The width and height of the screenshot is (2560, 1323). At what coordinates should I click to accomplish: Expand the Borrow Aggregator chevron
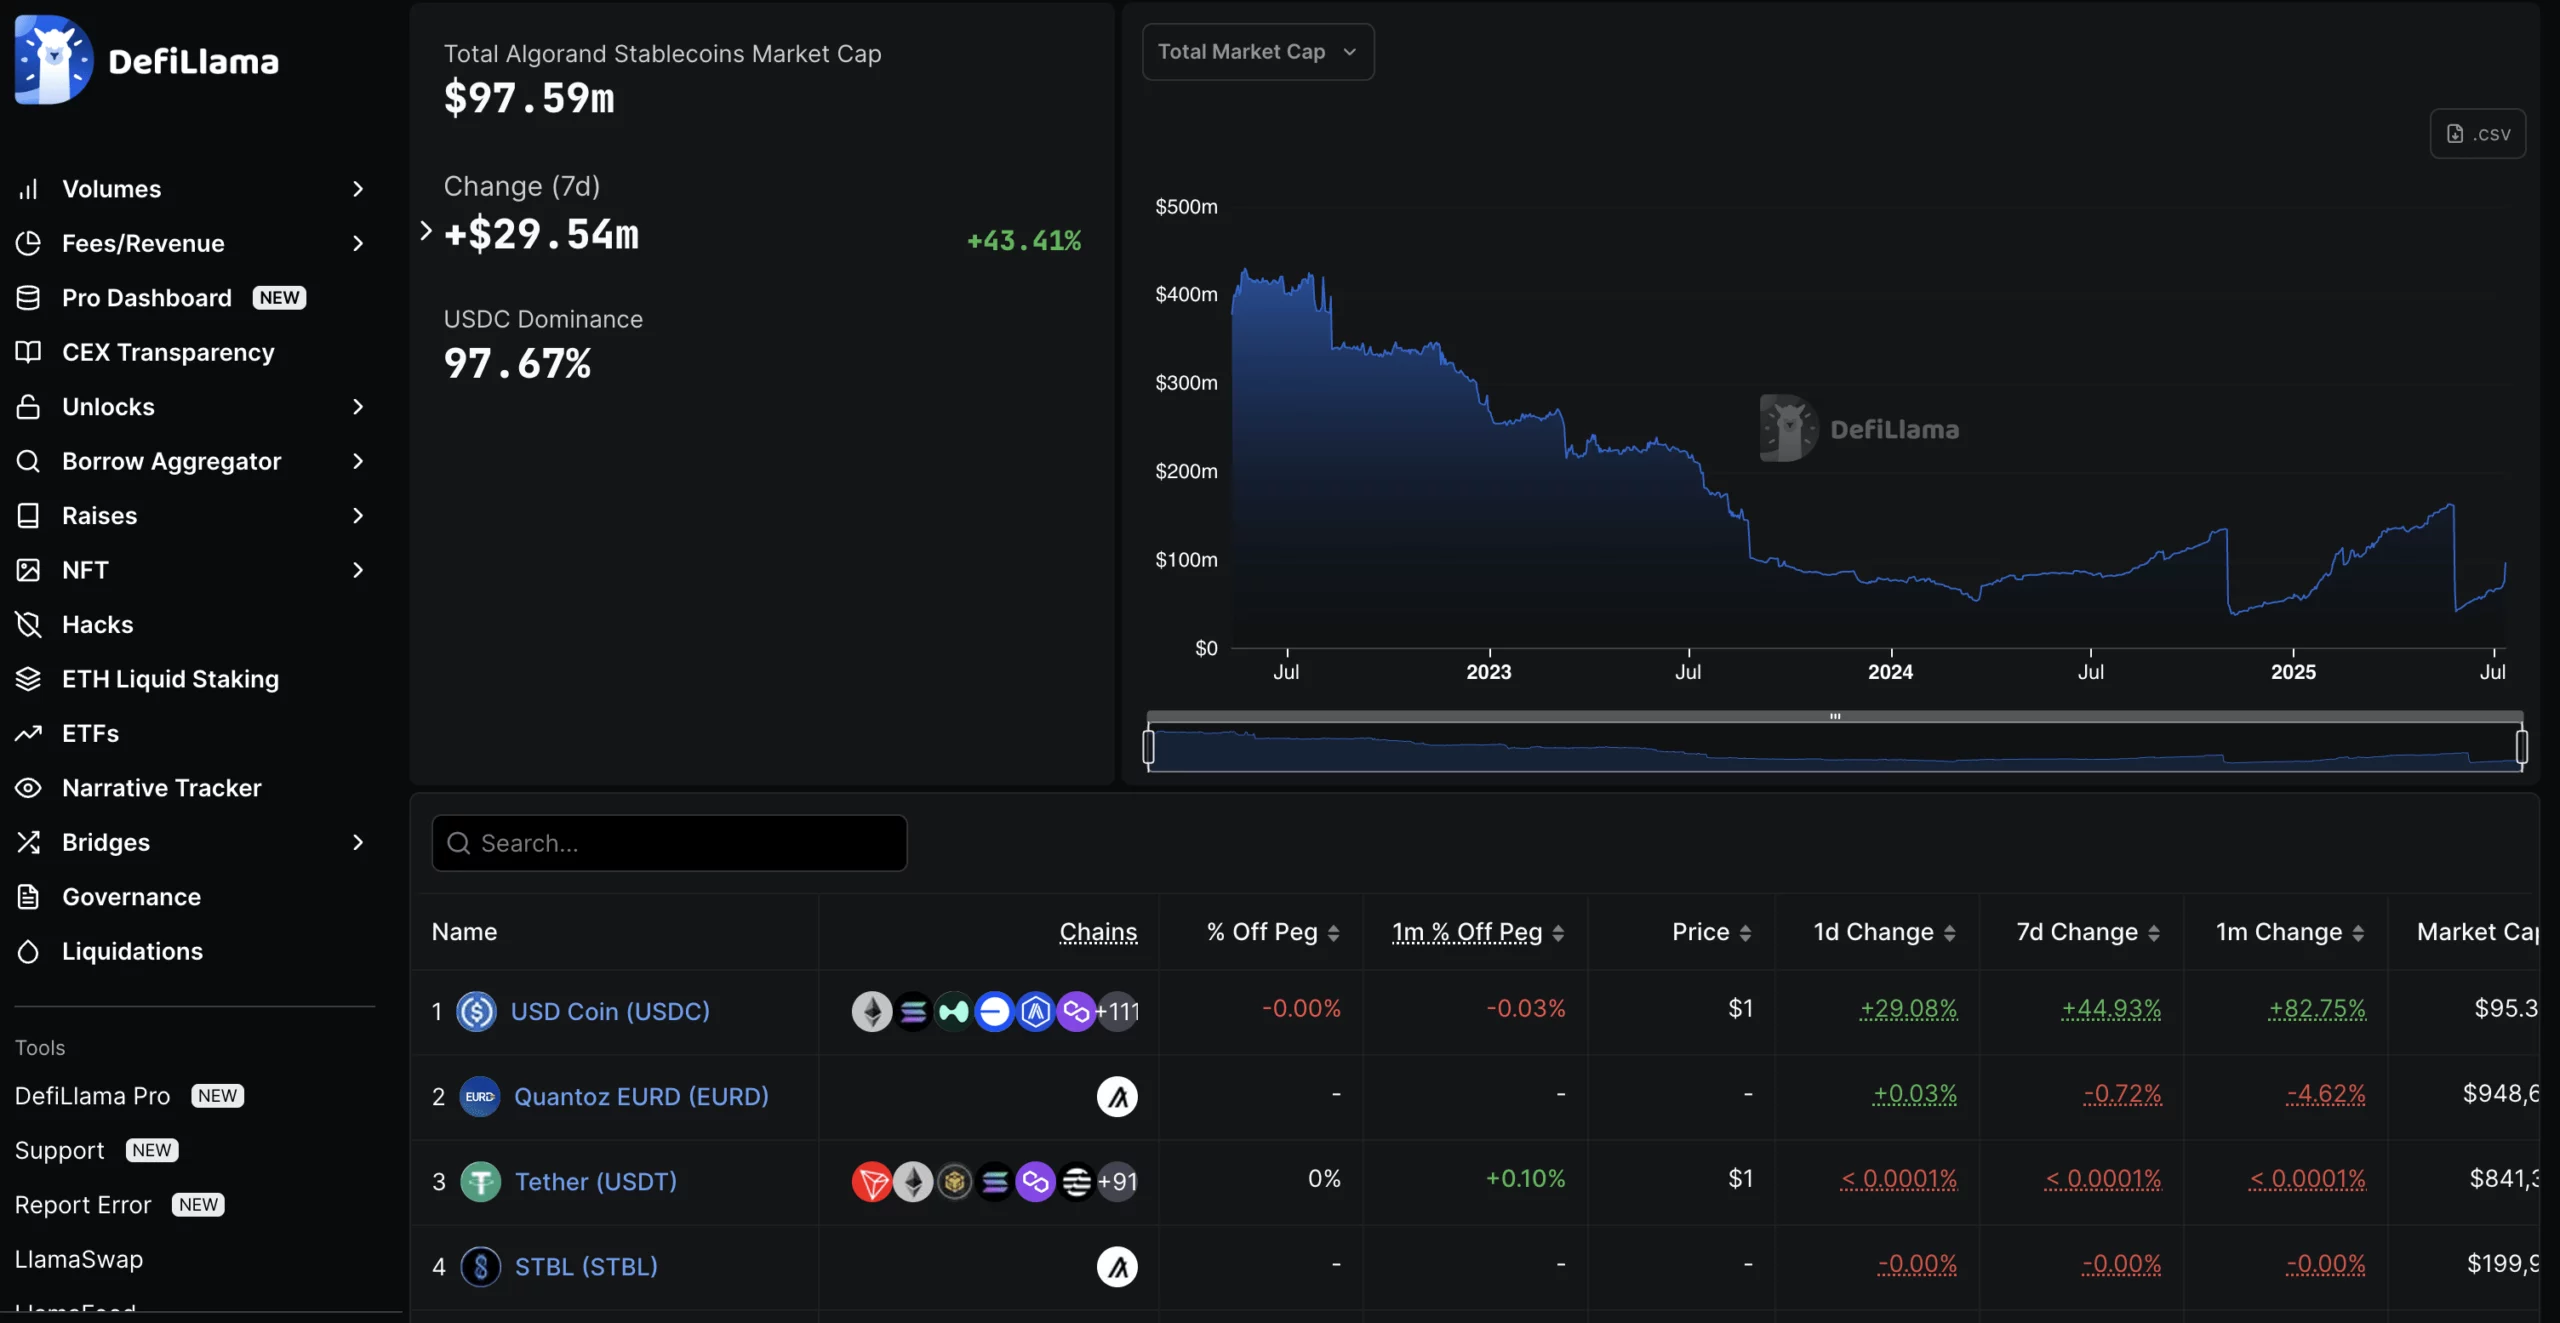coord(358,461)
